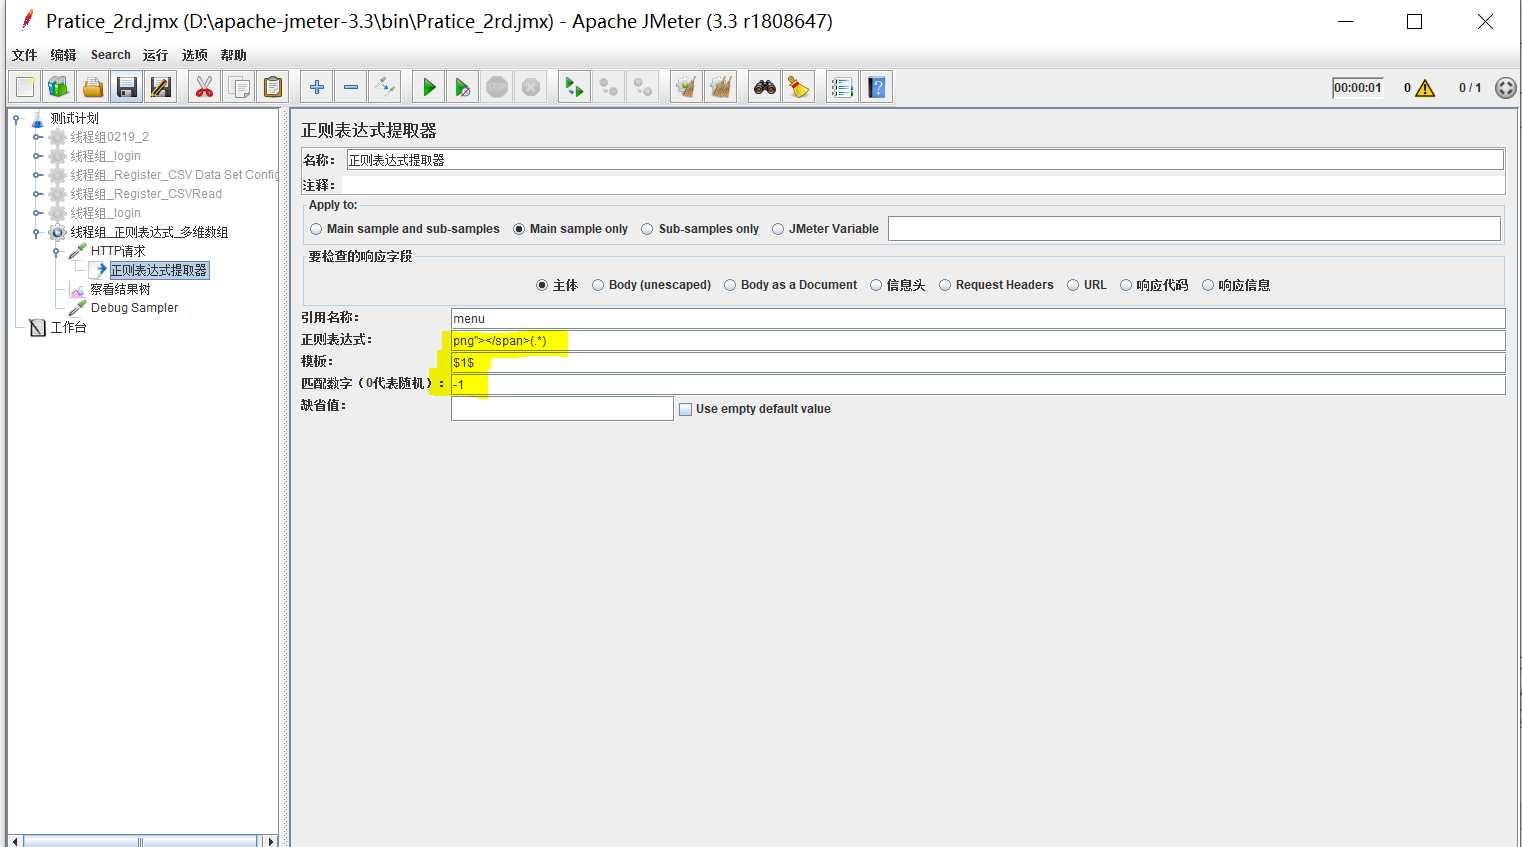
Task: Select 响应信息 radio button
Action: 1208,285
